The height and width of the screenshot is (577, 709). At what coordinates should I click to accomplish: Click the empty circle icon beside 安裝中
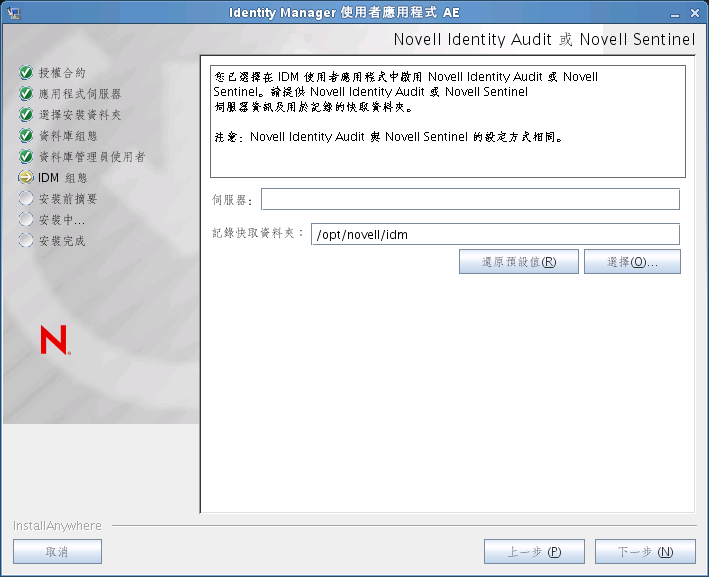(26, 219)
